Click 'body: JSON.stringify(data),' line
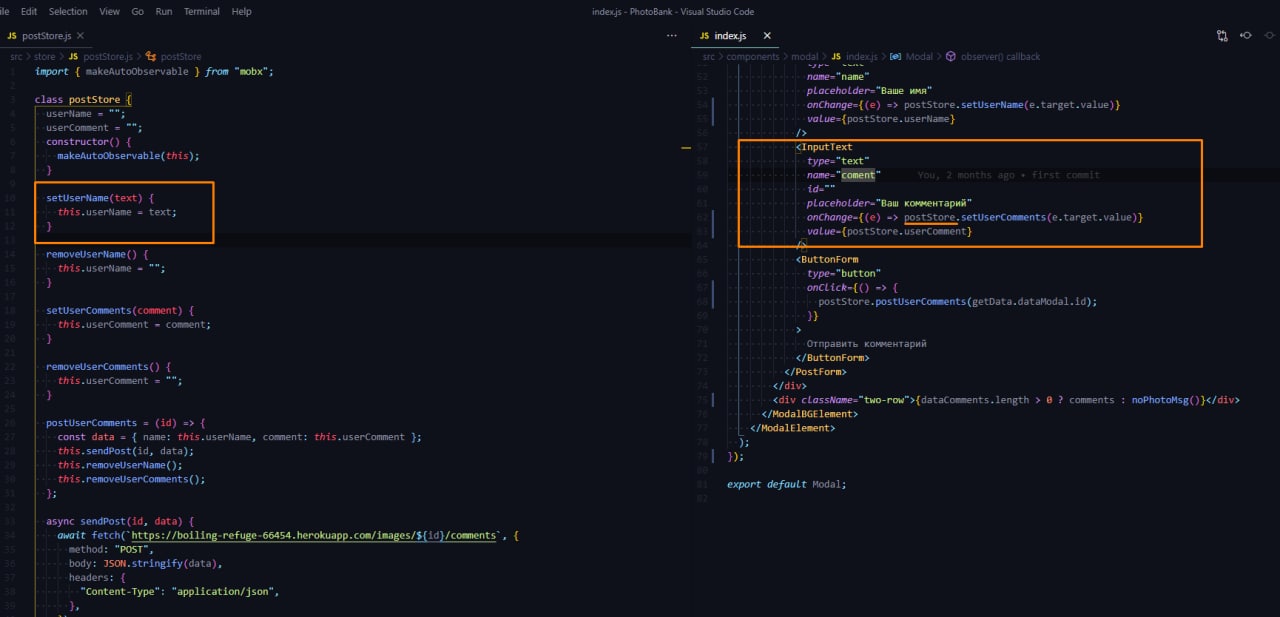The height and width of the screenshot is (617, 1280). tap(145, 563)
